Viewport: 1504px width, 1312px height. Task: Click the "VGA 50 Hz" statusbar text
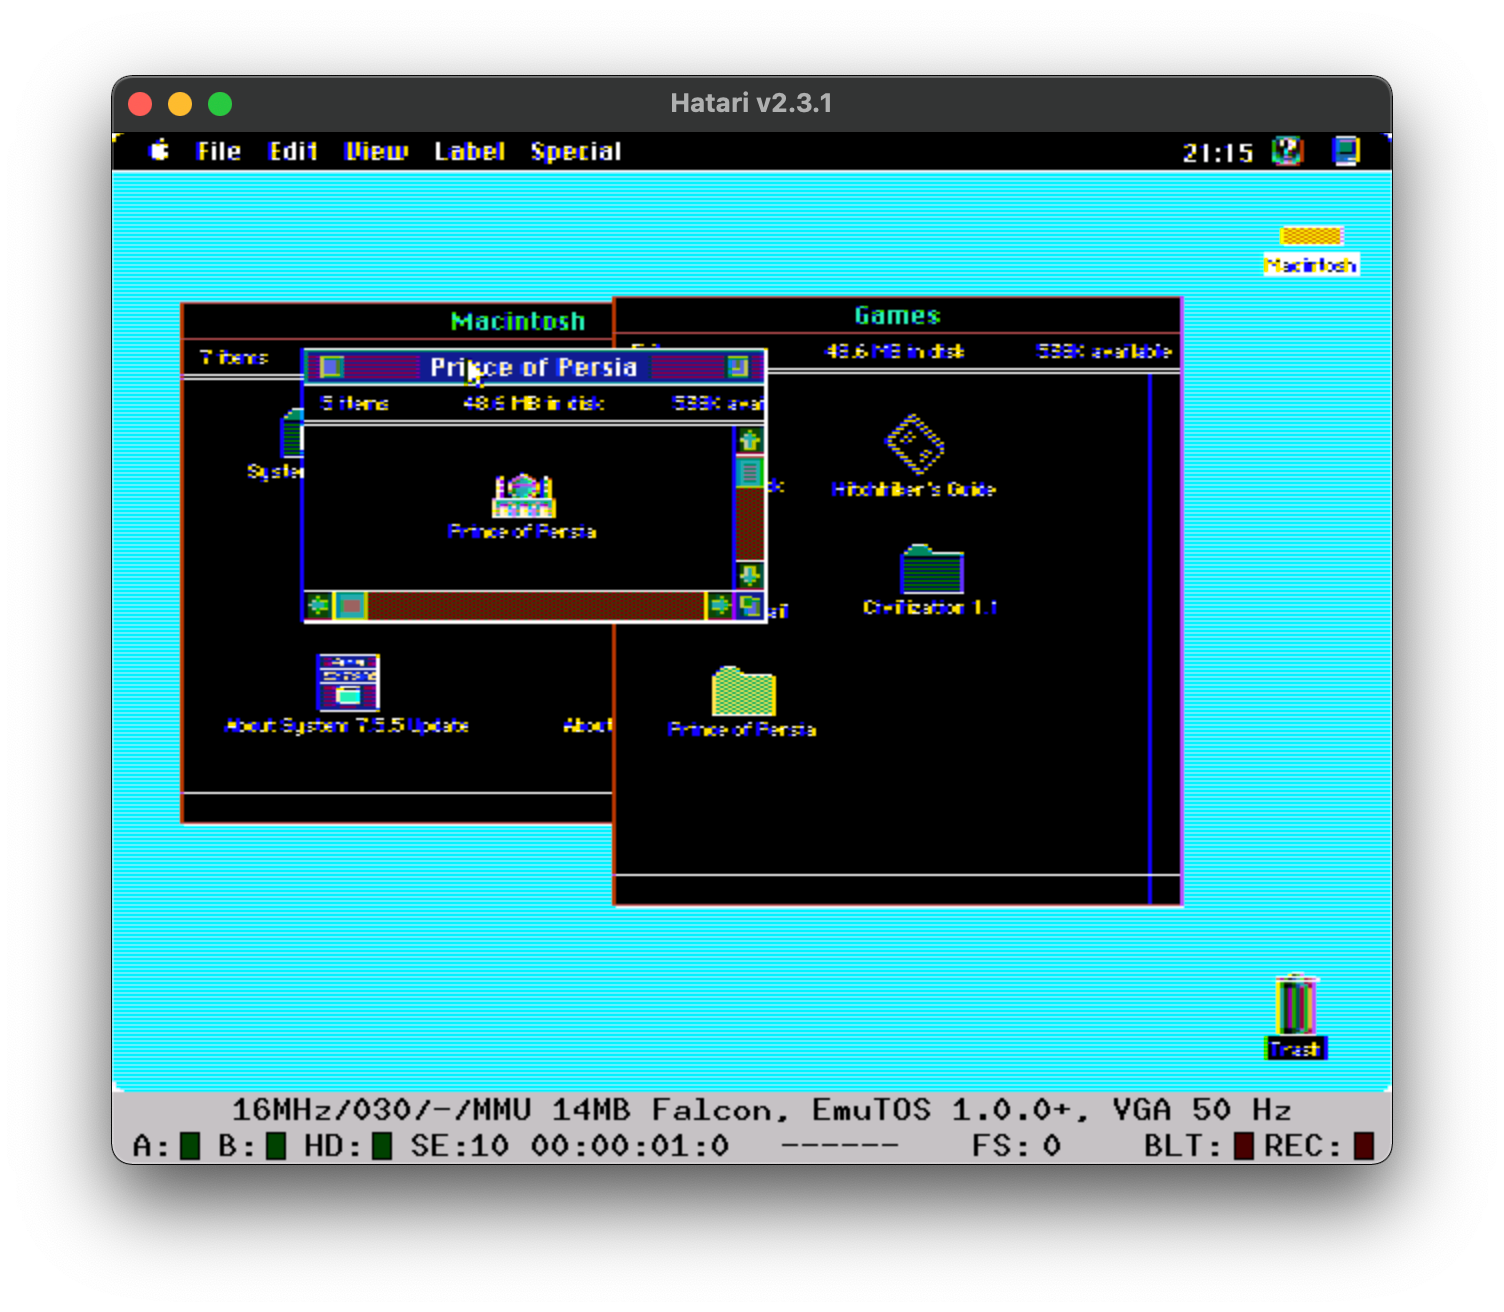[1202, 1110]
